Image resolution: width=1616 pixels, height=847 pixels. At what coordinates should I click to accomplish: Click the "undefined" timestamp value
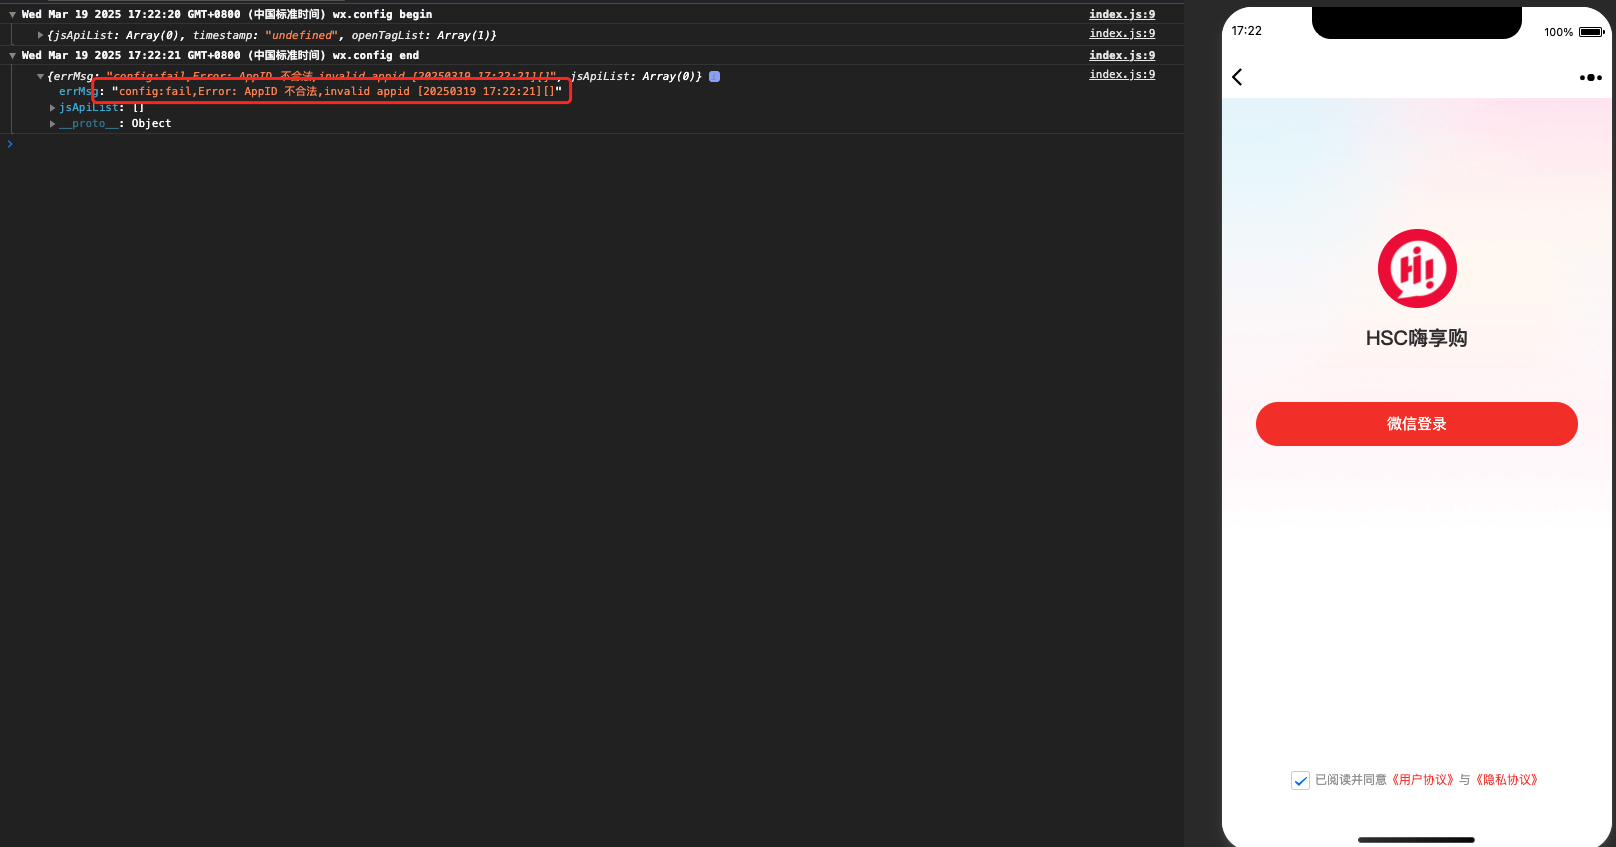click(x=302, y=35)
